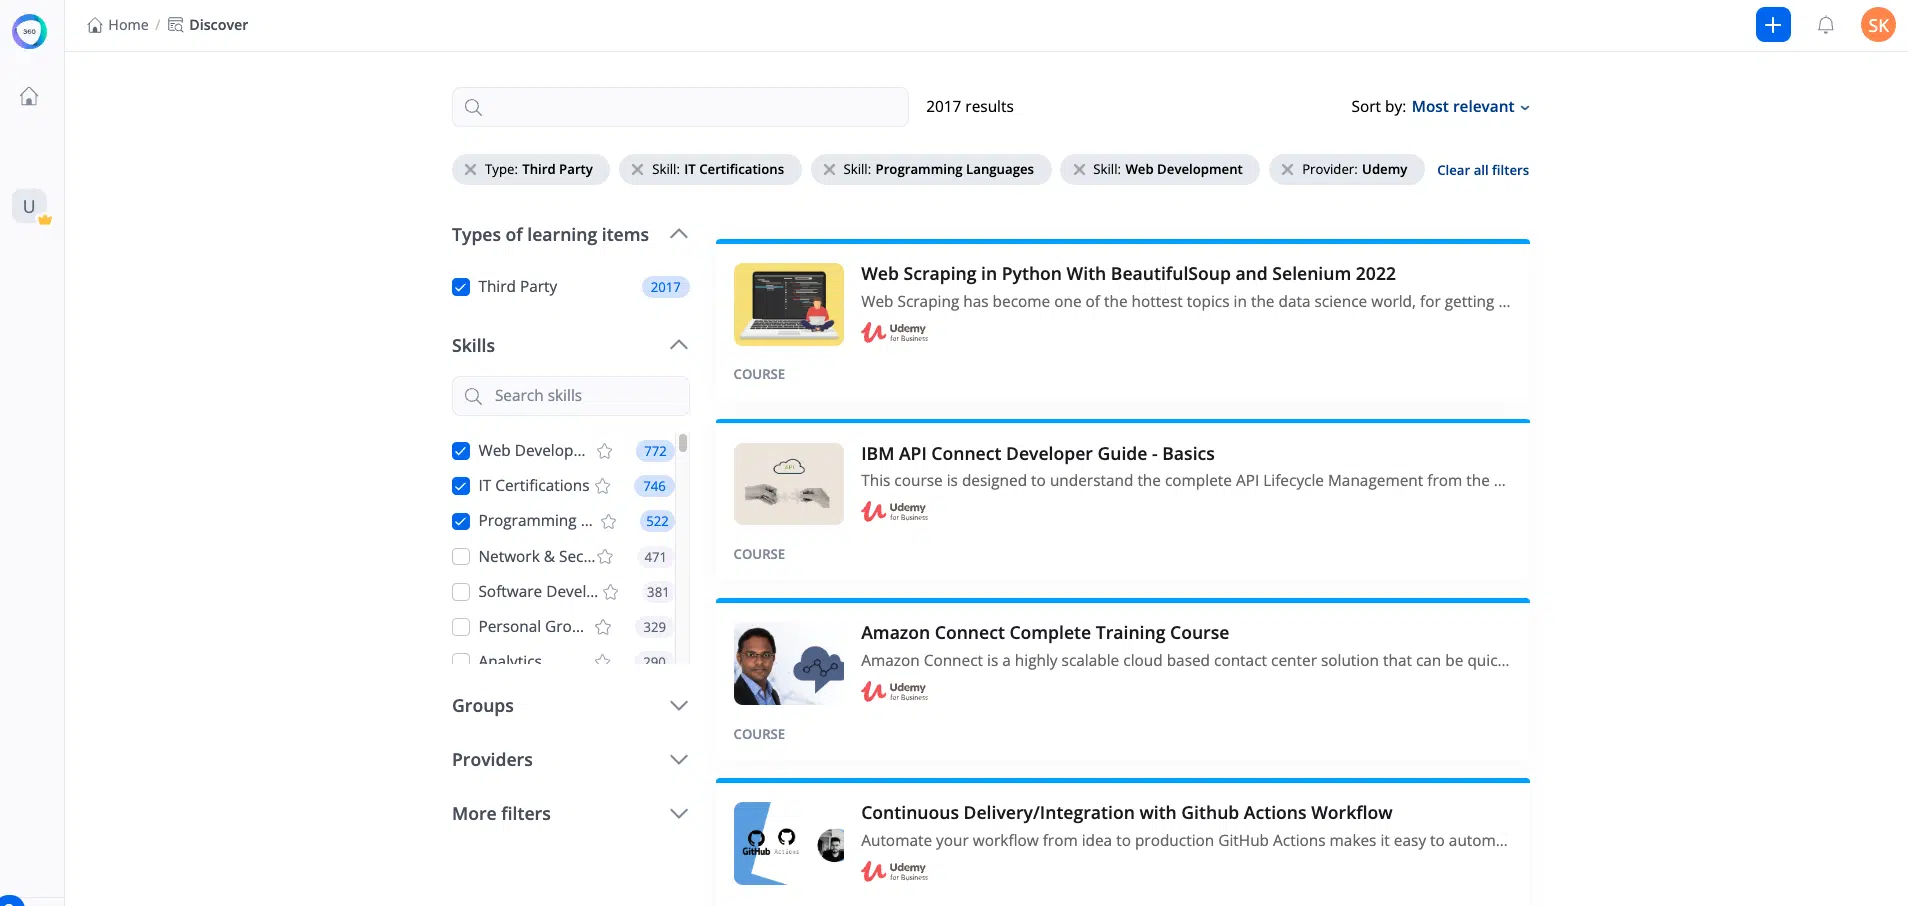Click Udemy logo on IBM API Connect course
1908x906 pixels.
click(895, 512)
